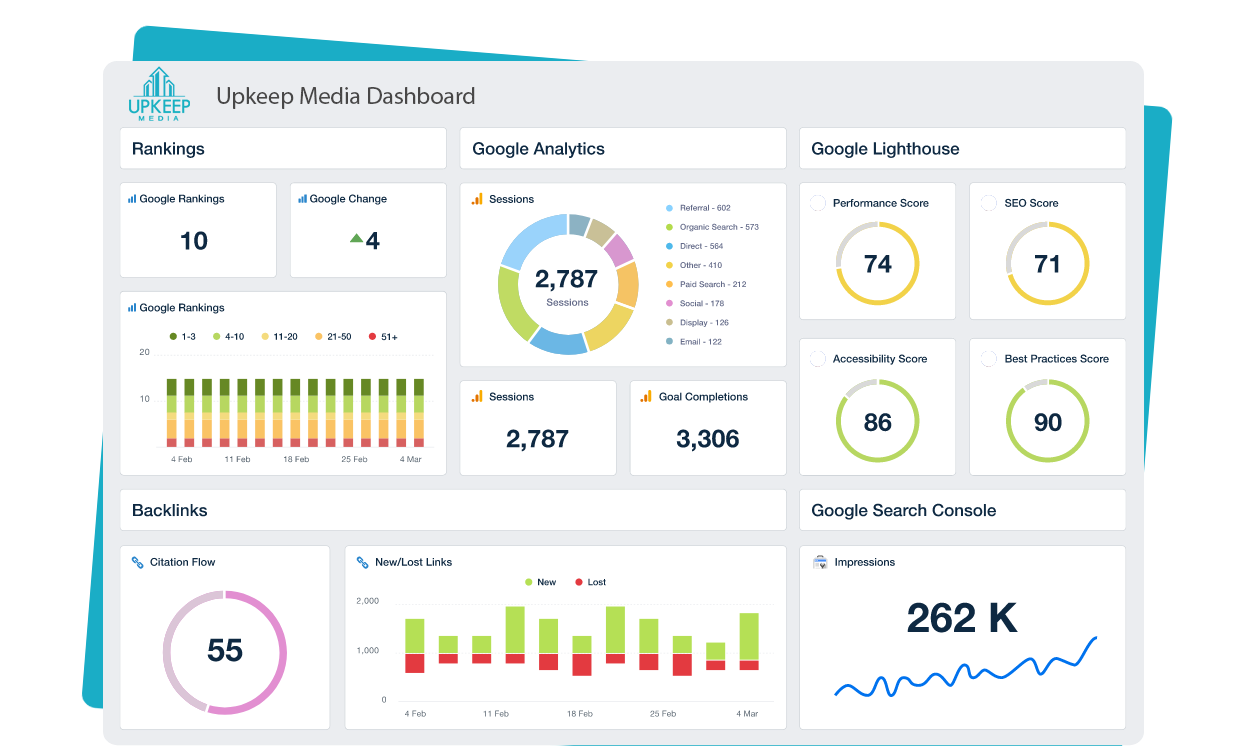The image size is (1248, 746).
Task: Click the circle icon beside Accessibility Score
Action: [817, 358]
